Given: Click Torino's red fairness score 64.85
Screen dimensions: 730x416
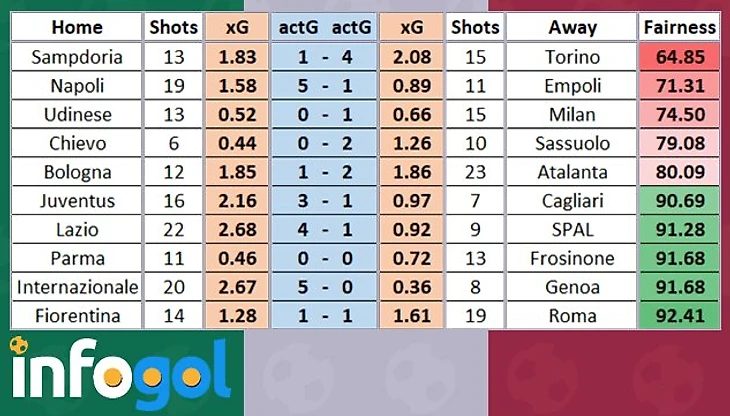Looking at the screenshot, I should (x=680, y=57).
